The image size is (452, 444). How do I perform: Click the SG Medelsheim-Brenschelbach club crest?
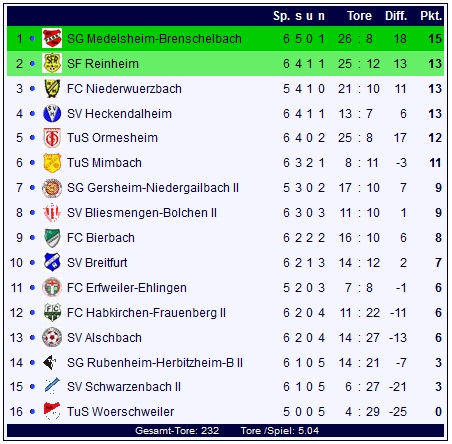click(52, 38)
